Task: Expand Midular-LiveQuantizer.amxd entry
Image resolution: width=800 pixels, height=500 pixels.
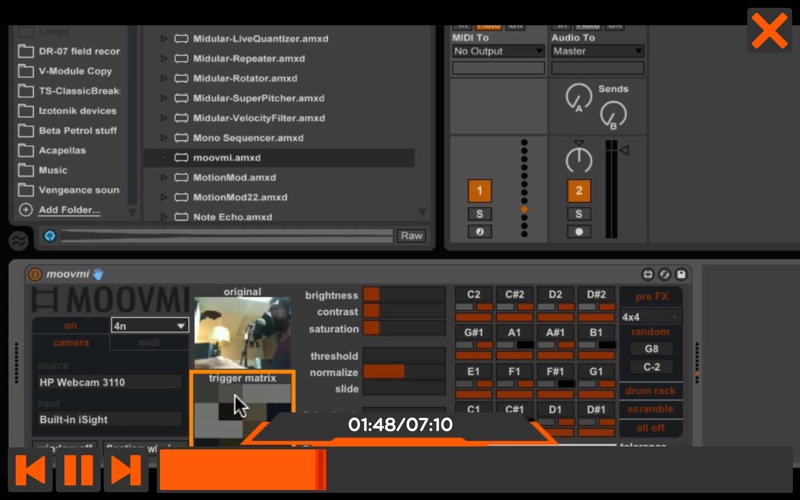Action: (164, 39)
